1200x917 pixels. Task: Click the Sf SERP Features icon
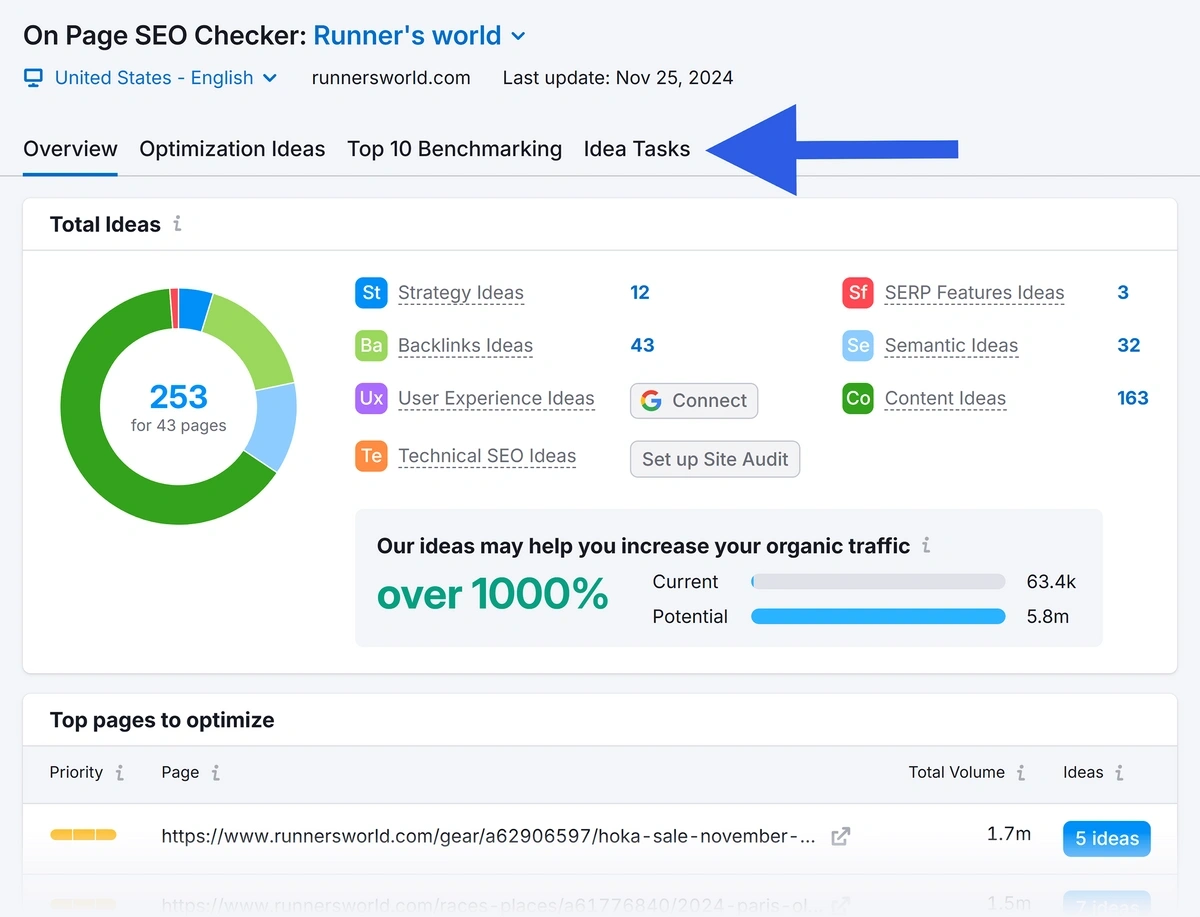coord(858,293)
